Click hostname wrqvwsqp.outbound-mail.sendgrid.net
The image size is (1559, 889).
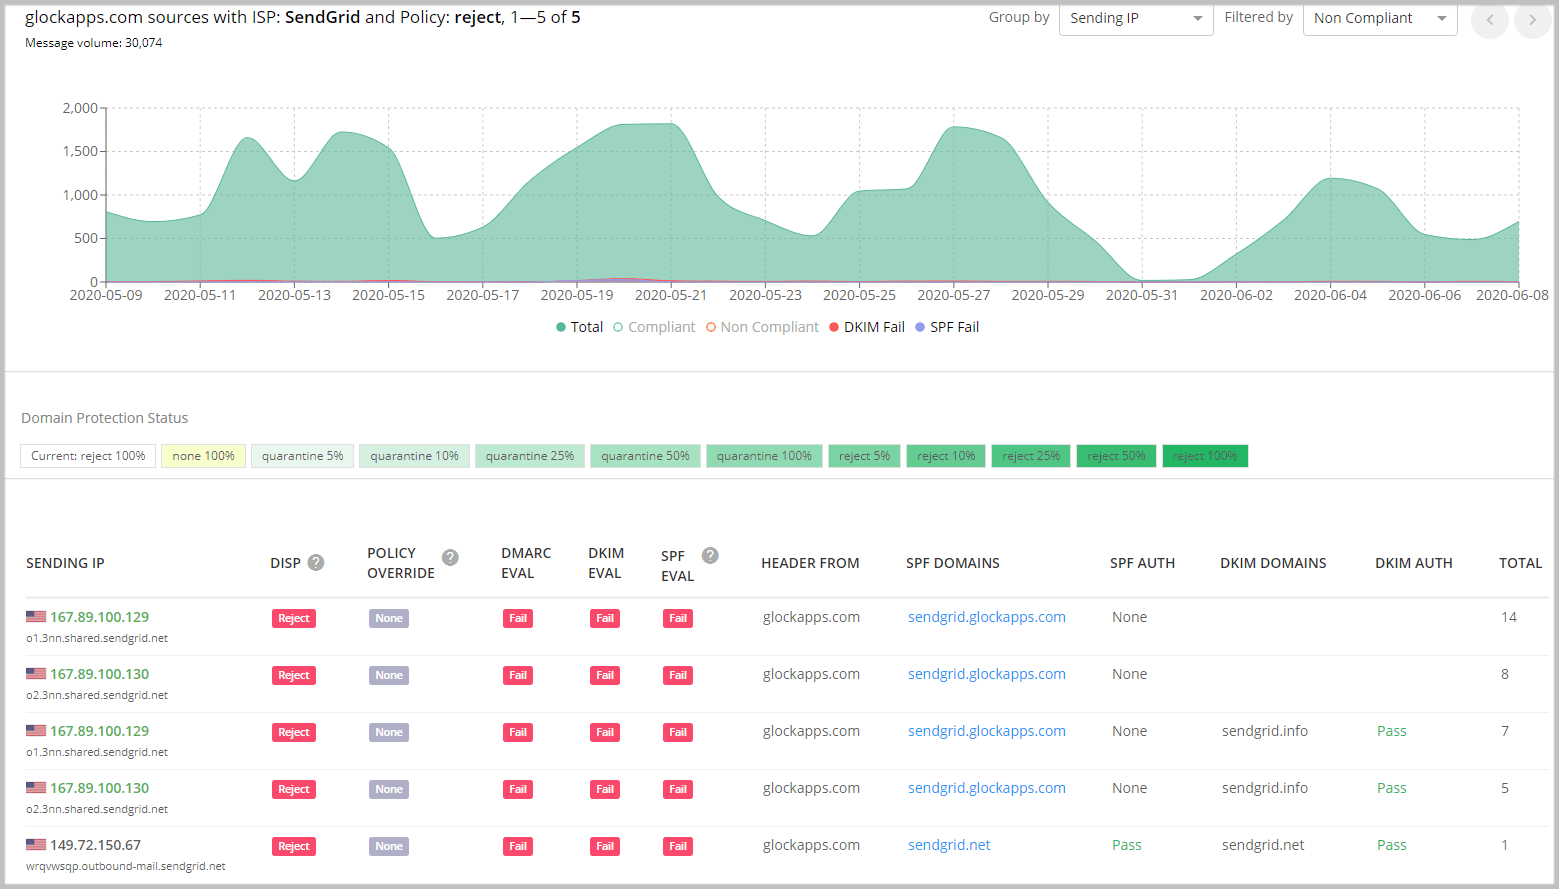(126, 866)
